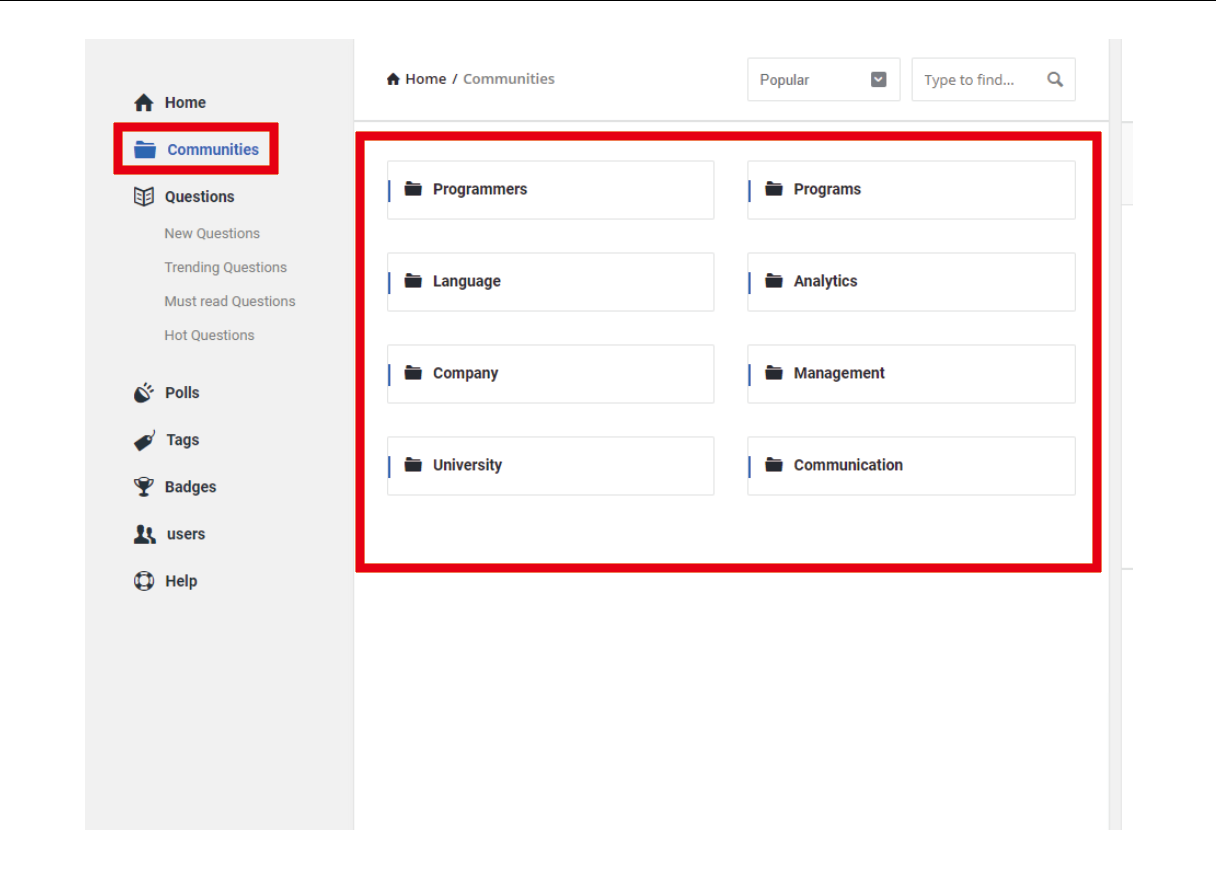Open the Popular sort dropdown
The width and height of the screenshot is (1216, 869).
click(824, 79)
